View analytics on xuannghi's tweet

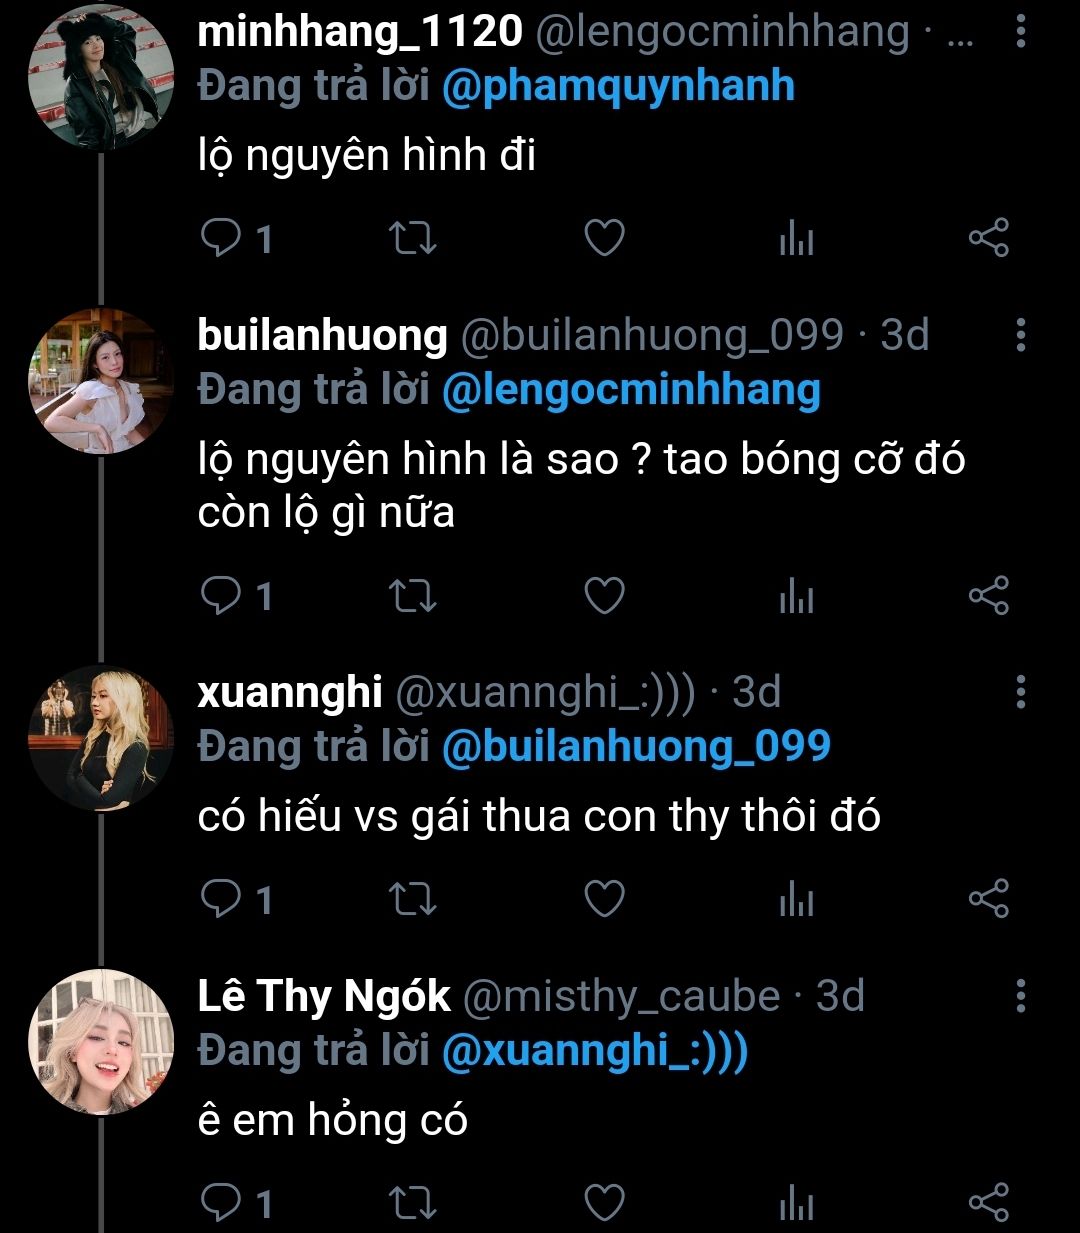tap(796, 902)
